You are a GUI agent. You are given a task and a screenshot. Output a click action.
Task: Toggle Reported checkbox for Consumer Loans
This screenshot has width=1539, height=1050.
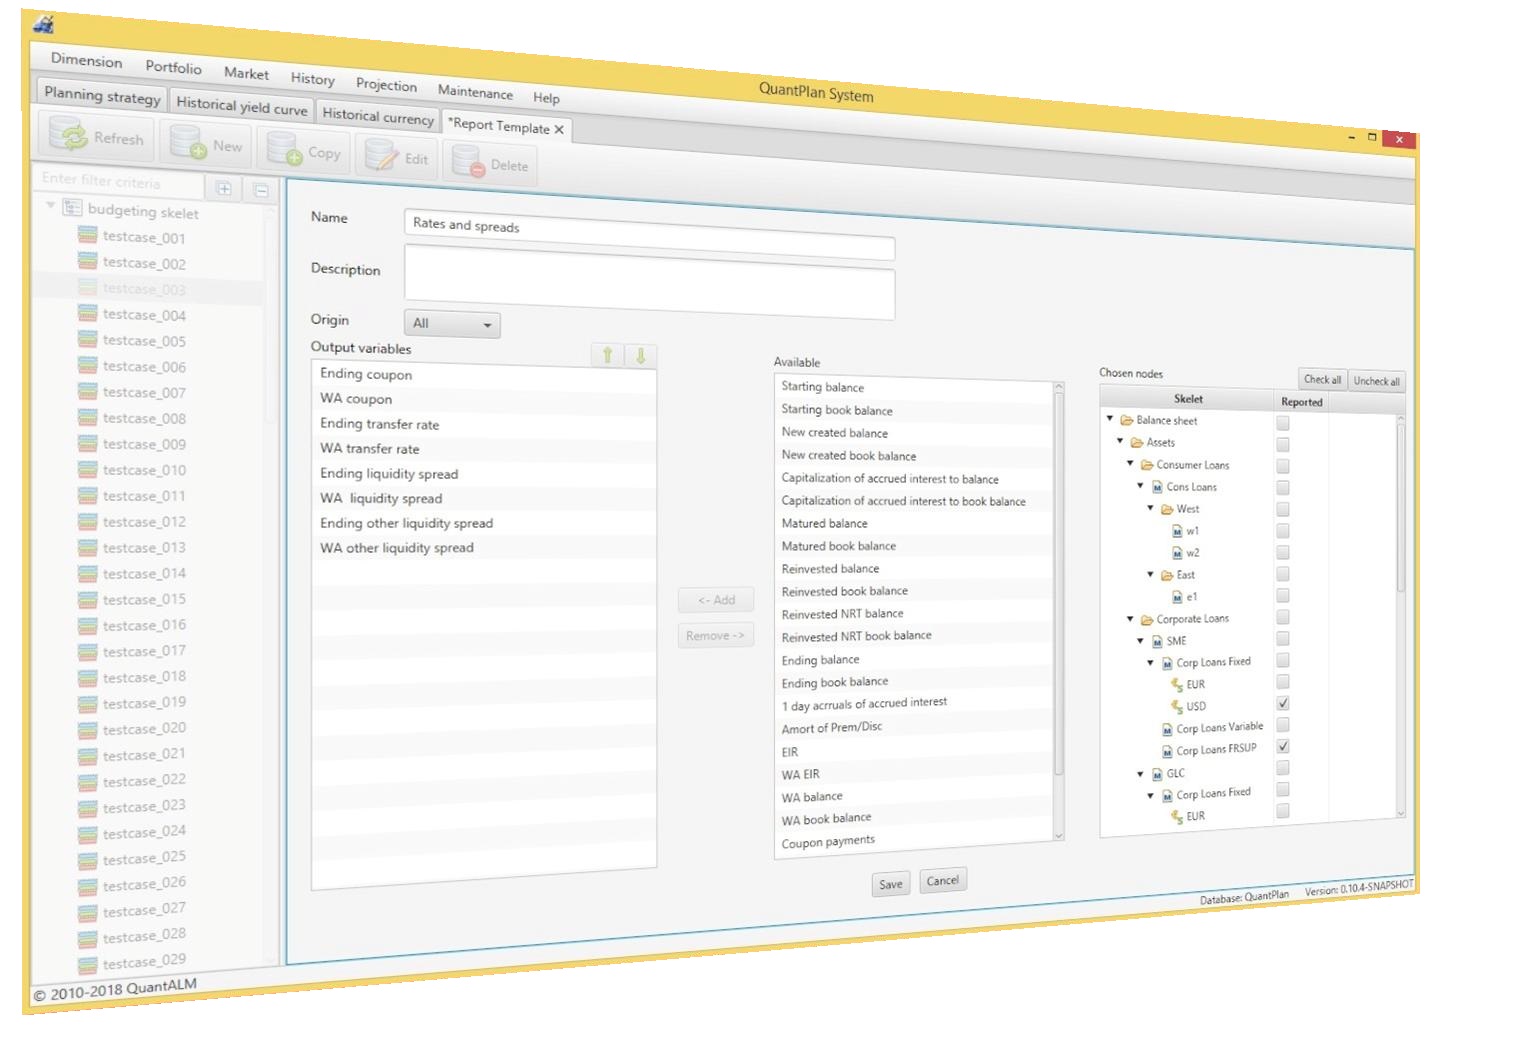pyautogui.click(x=1283, y=467)
